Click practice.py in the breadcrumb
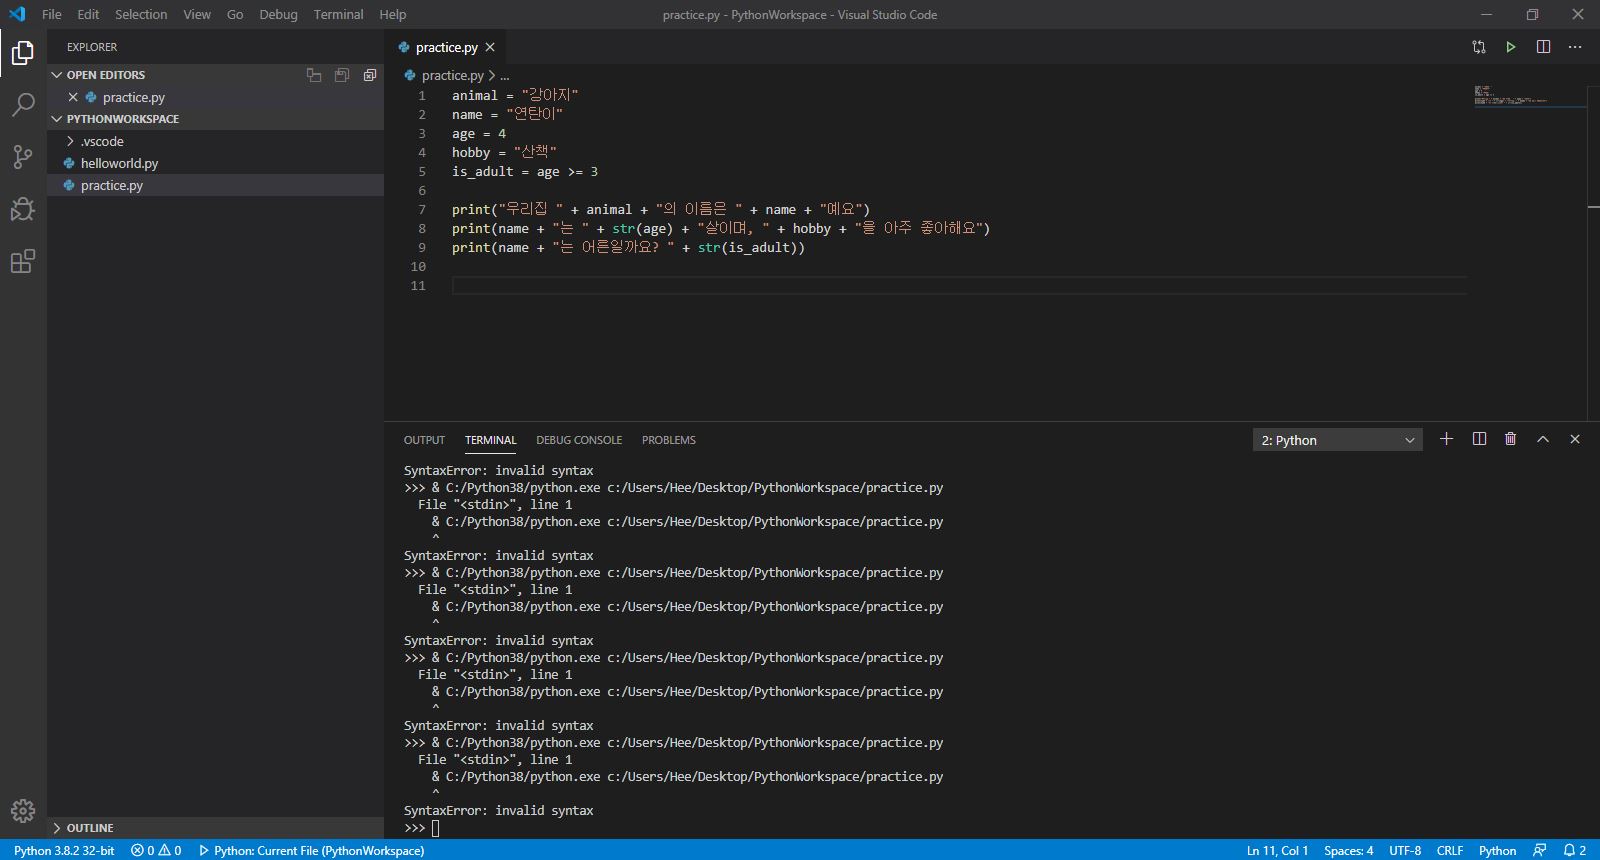This screenshot has height=860, width=1600. [452, 75]
